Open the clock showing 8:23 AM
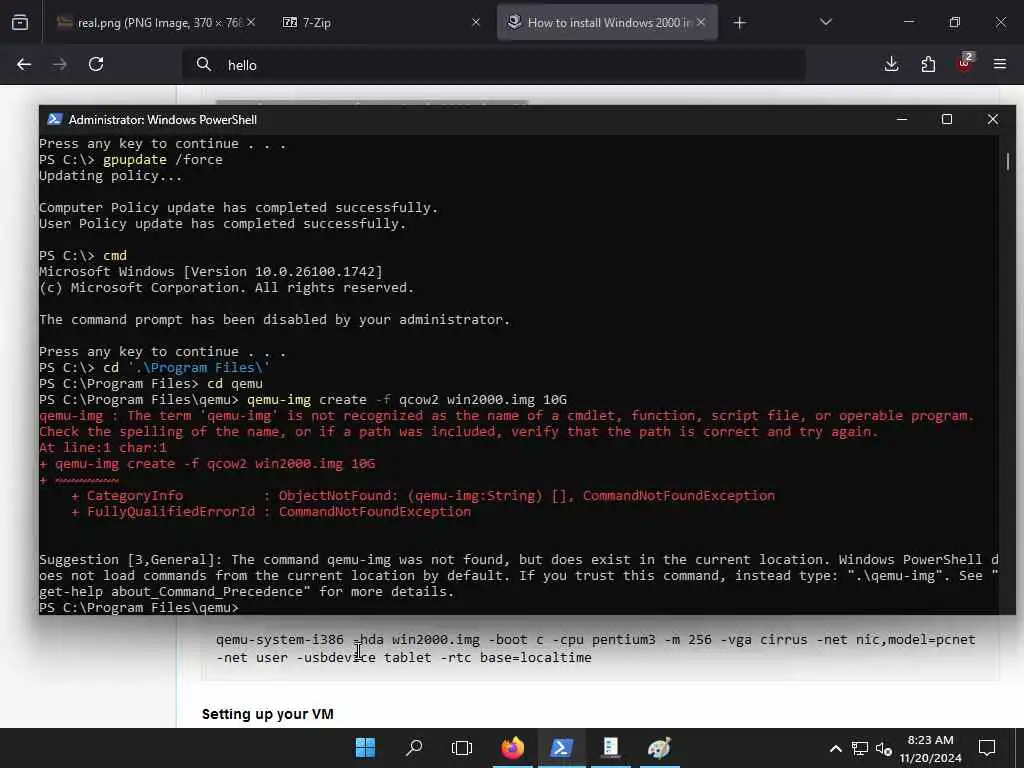The image size is (1024, 768). point(930,748)
